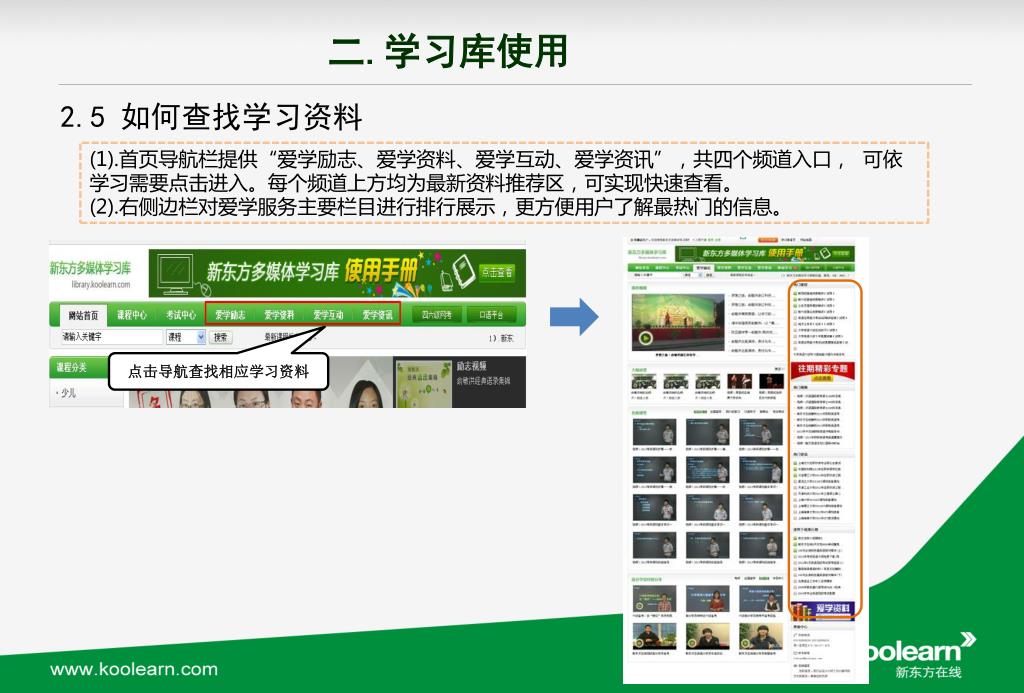Click the orange button atop the full-page screenshot
1024x693 pixels.
(767, 240)
